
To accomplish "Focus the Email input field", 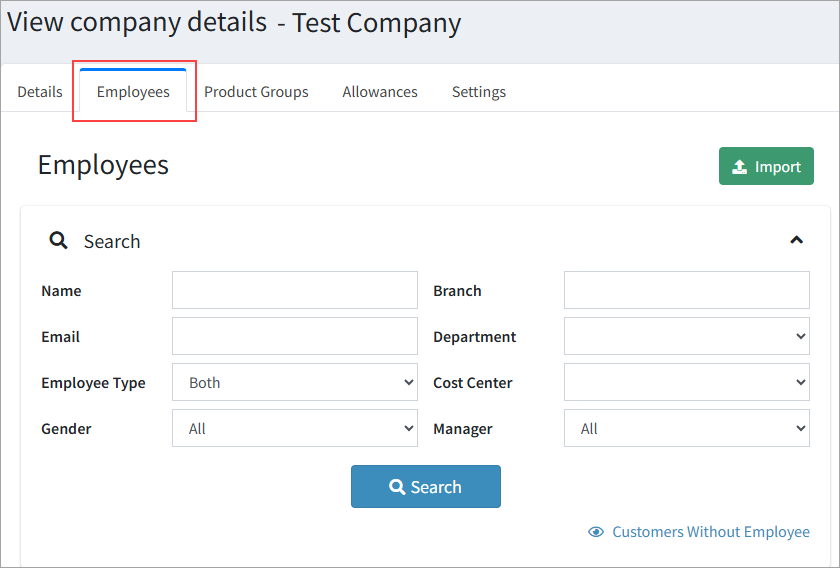I will pos(295,336).
